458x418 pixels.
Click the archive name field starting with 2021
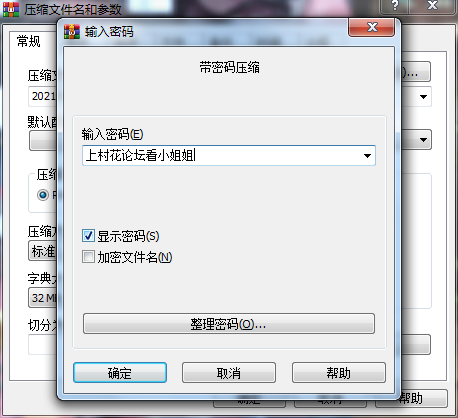[43, 97]
